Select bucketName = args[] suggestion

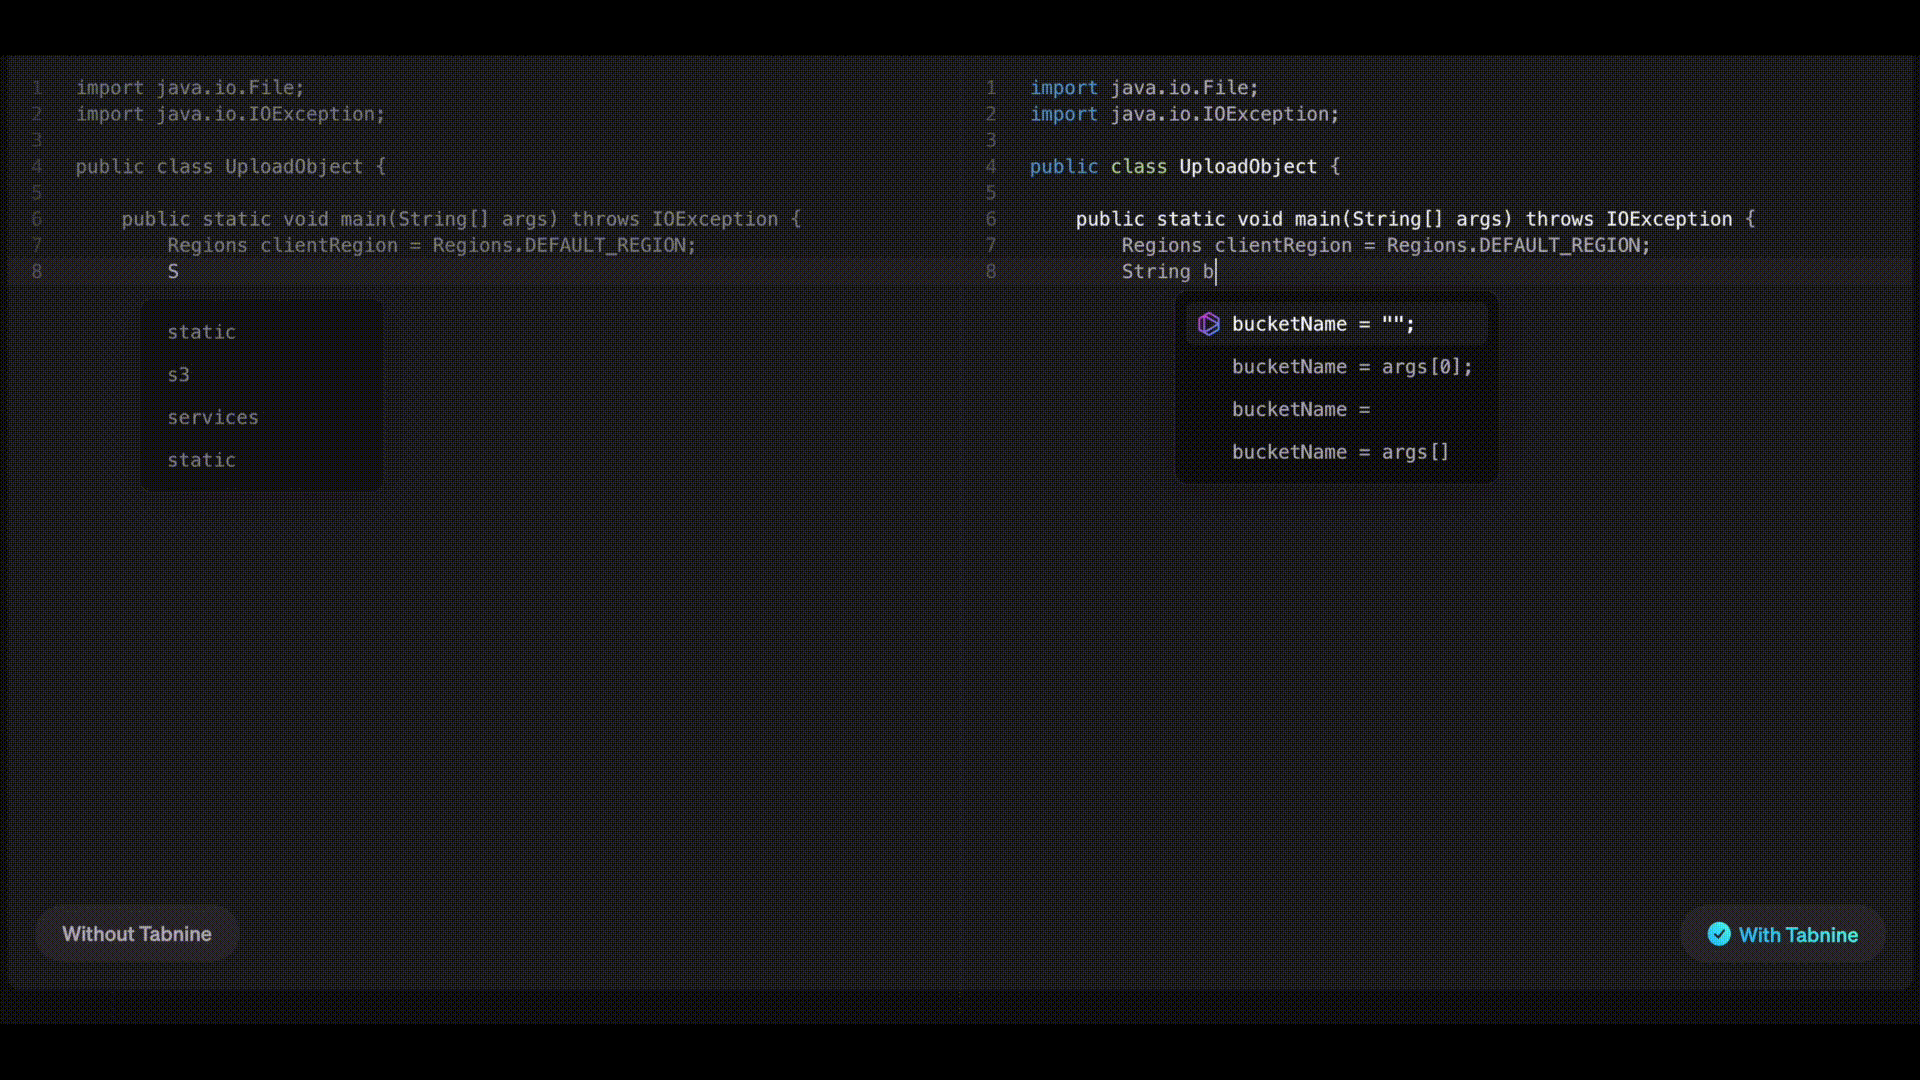point(1340,451)
